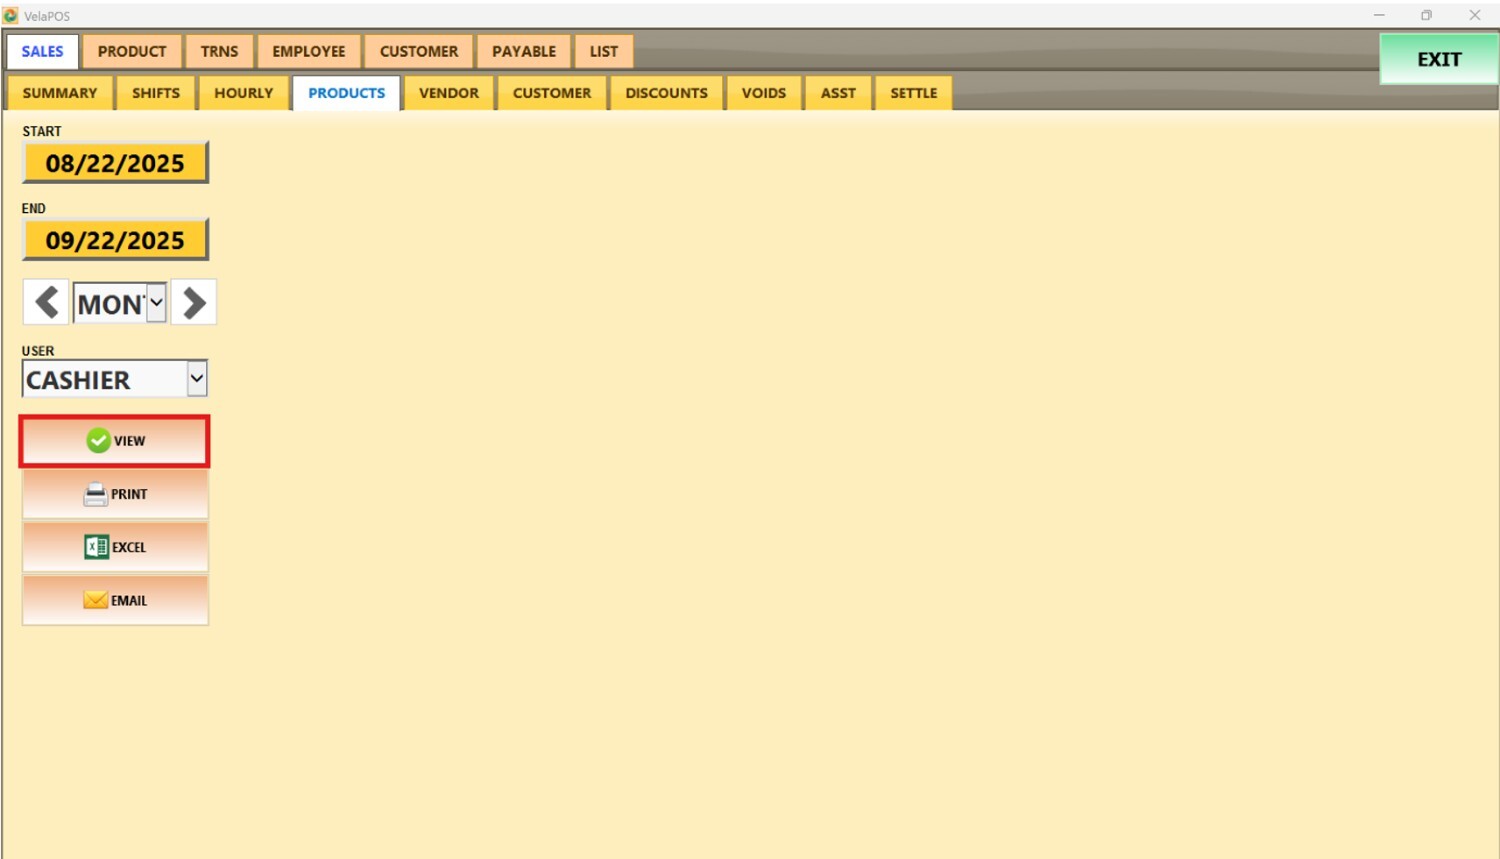Select the VOIDS report tab
Viewport: 1500px width, 859px height.
point(763,93)
